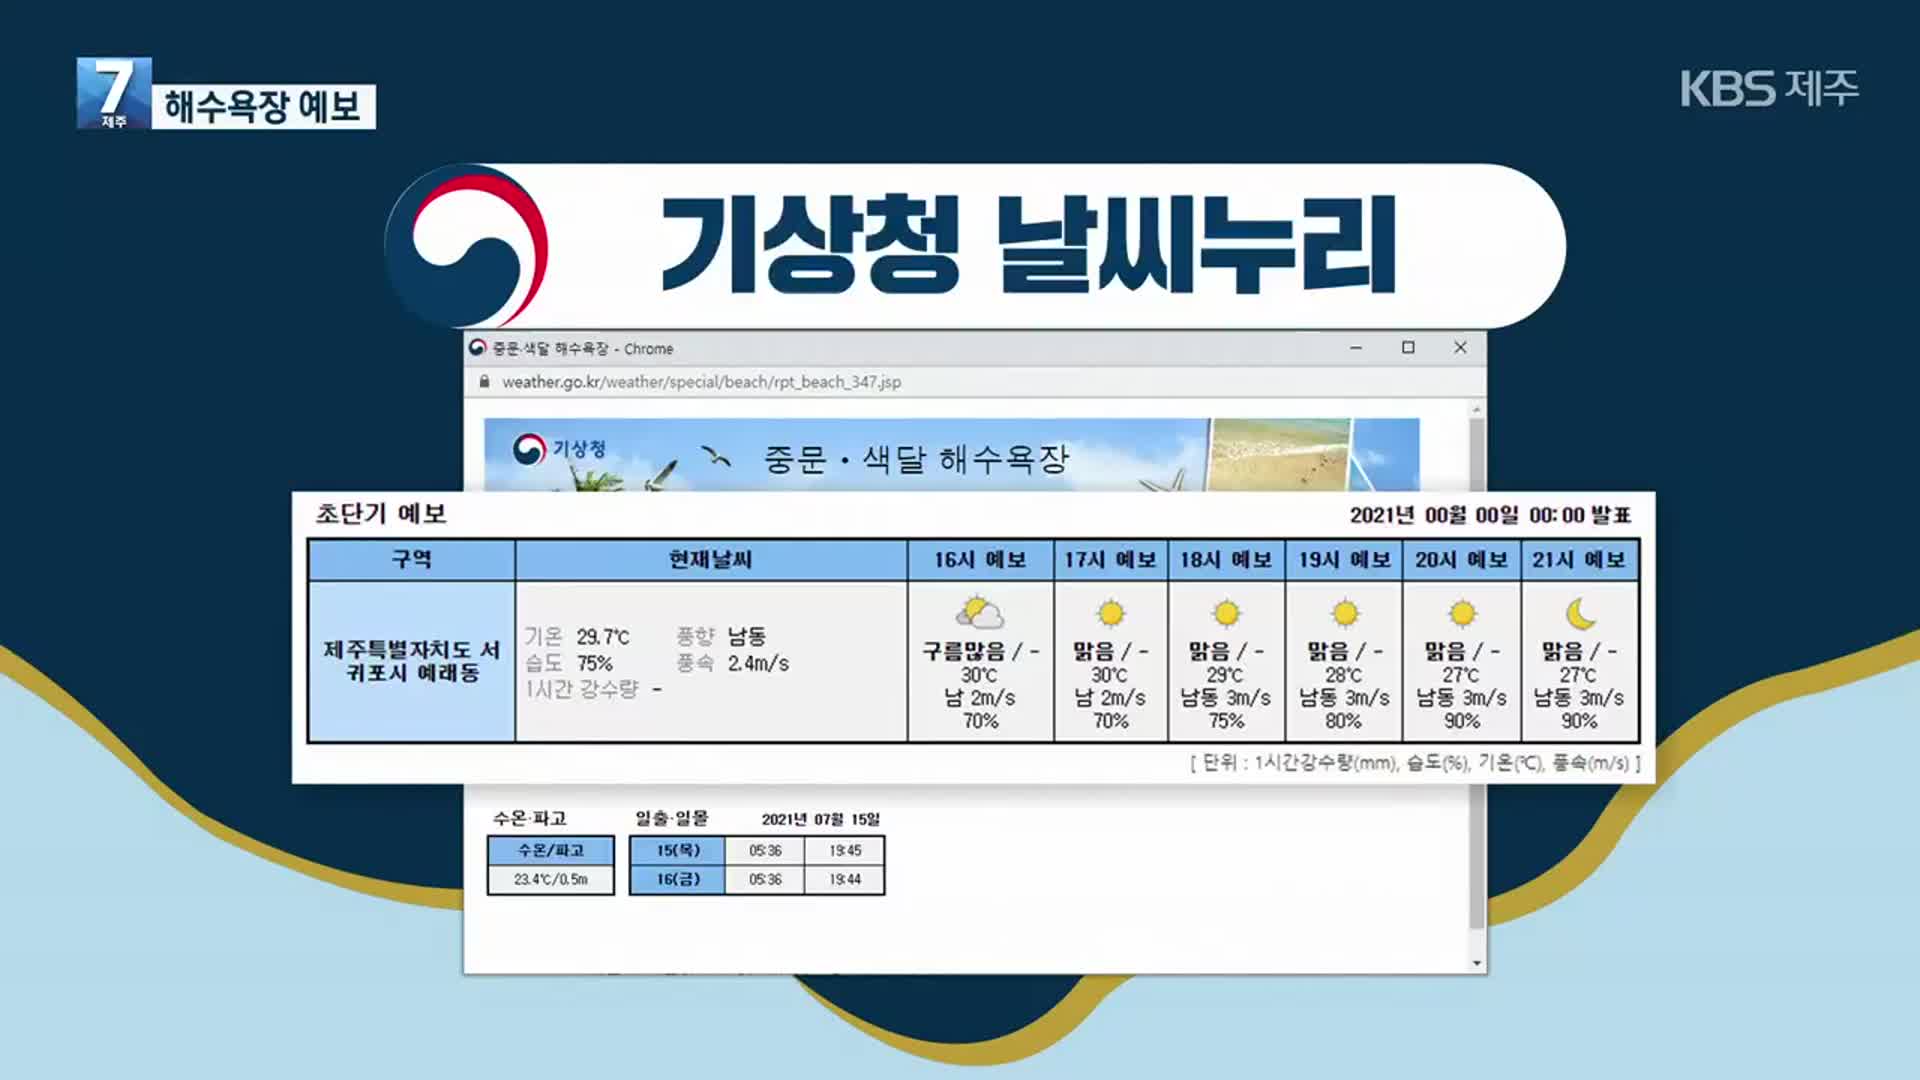
Task: Click the 1시간 강수량 label
Action: coord(582,690)
